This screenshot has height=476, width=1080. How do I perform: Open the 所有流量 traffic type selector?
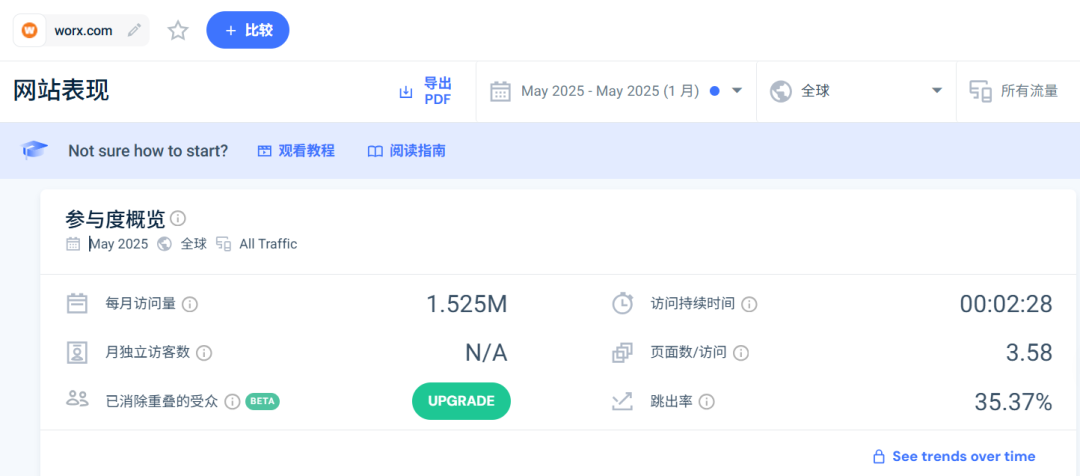(x=1018, y=91)
